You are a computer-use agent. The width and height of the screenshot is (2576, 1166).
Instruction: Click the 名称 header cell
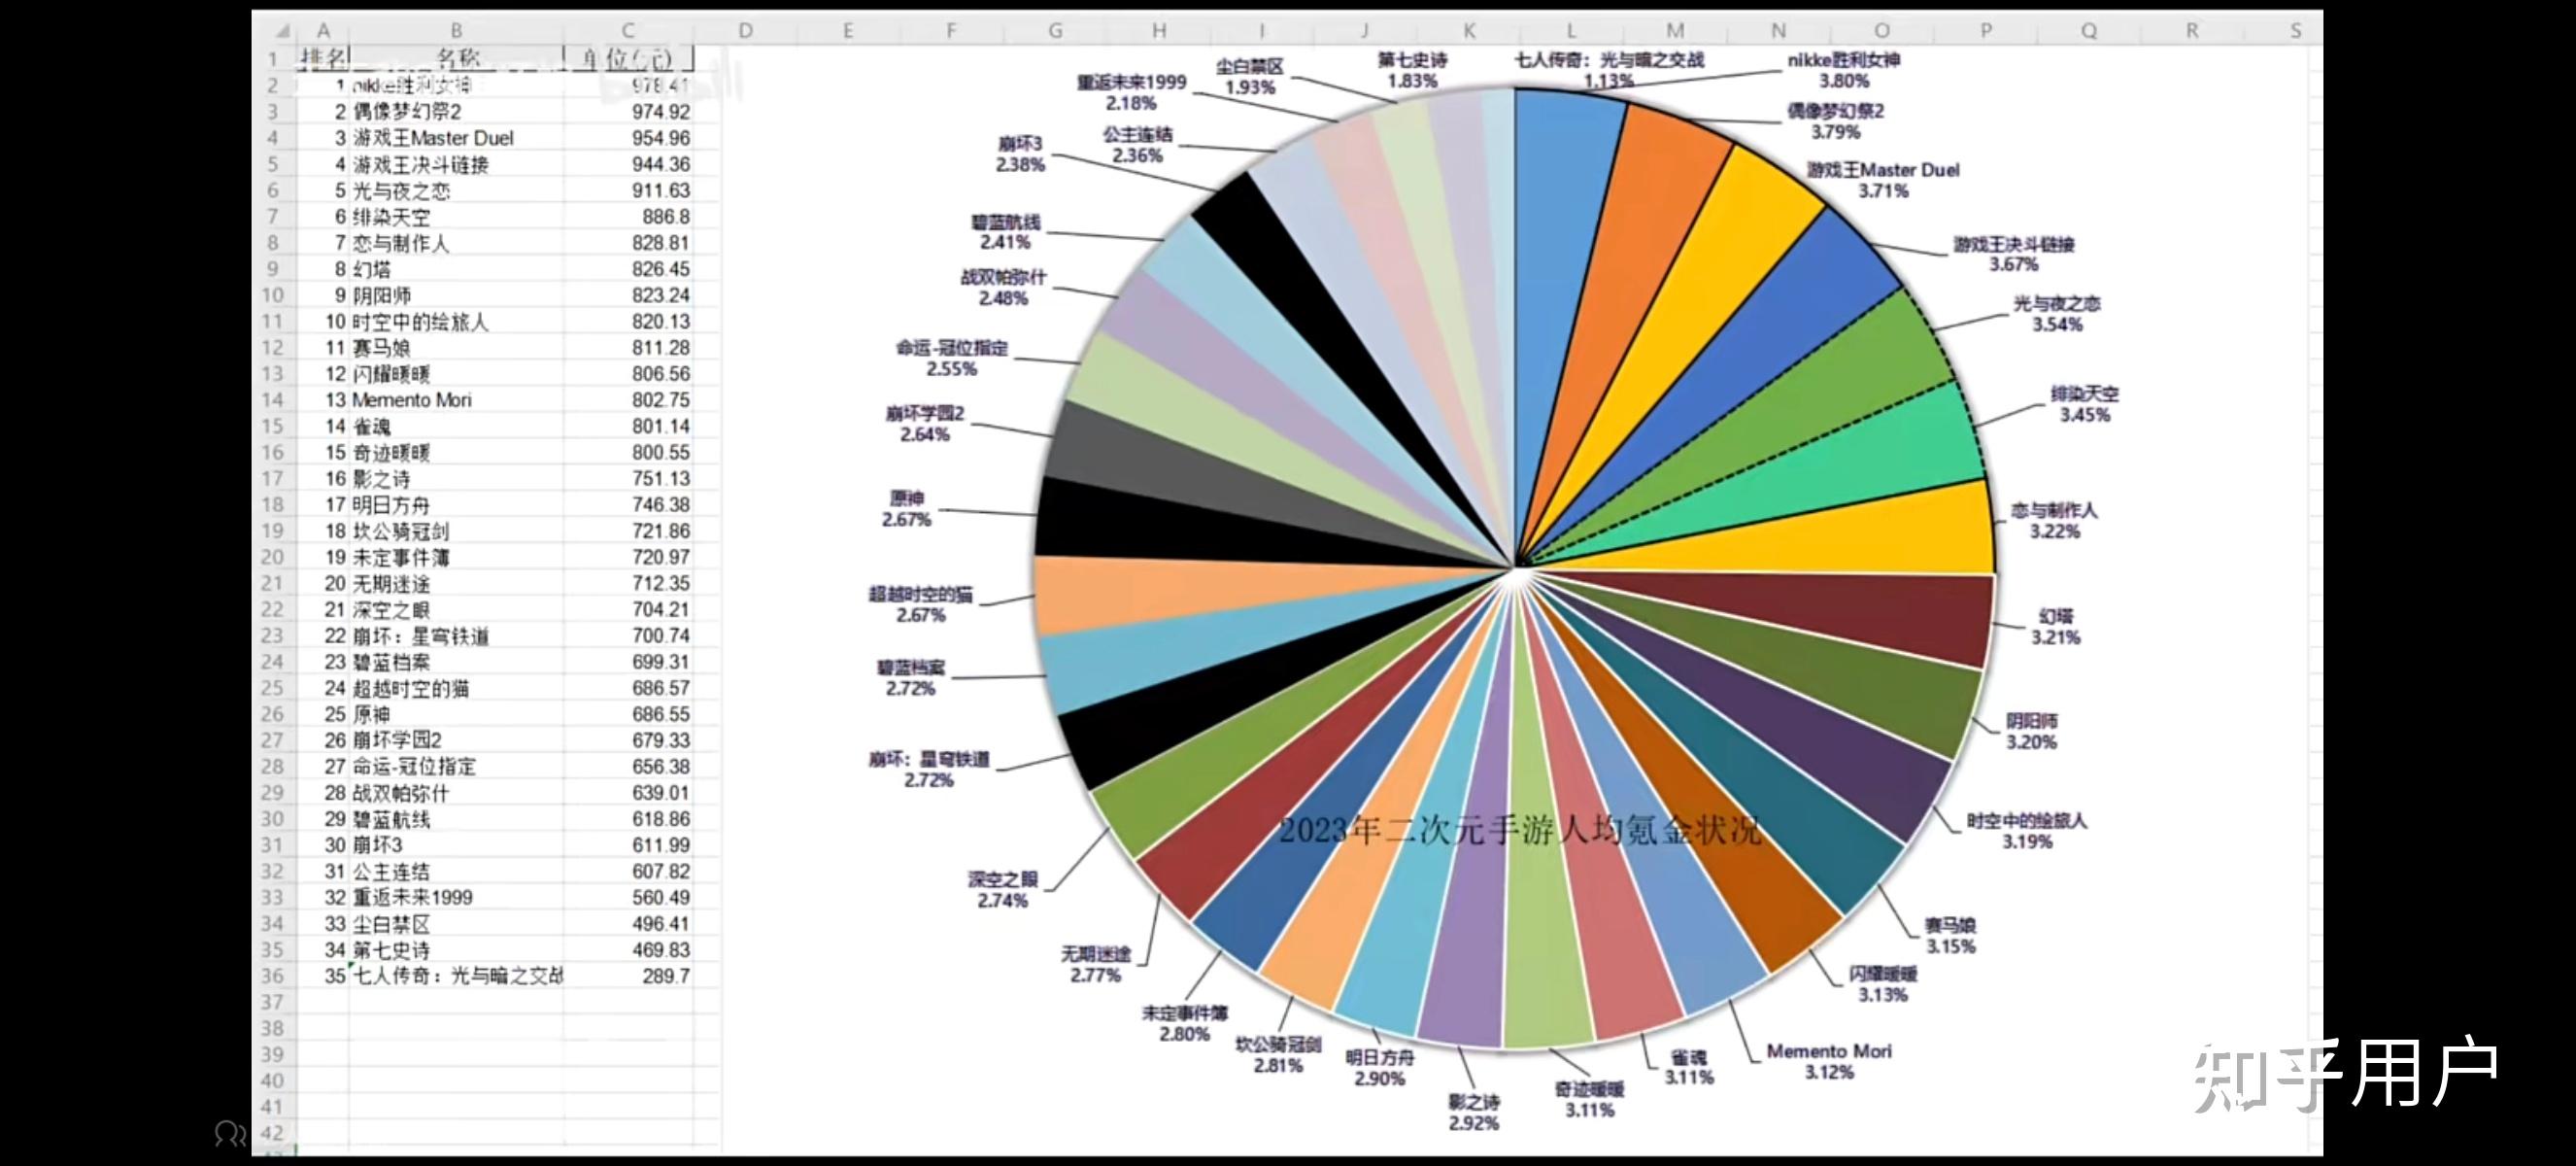tap(456, 58)
